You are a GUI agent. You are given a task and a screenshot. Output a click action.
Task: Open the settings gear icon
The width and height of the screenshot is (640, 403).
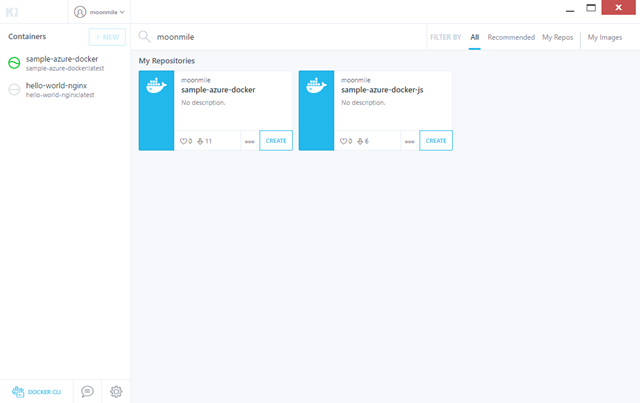(116, 391)
